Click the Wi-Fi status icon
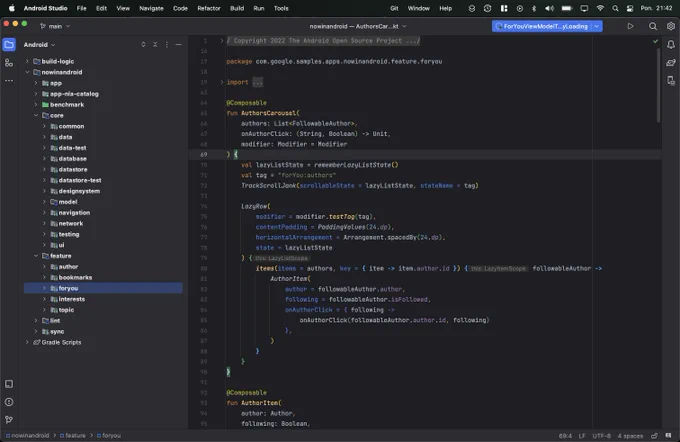This screenshot has width=680, height=442. tap(600, 8)
